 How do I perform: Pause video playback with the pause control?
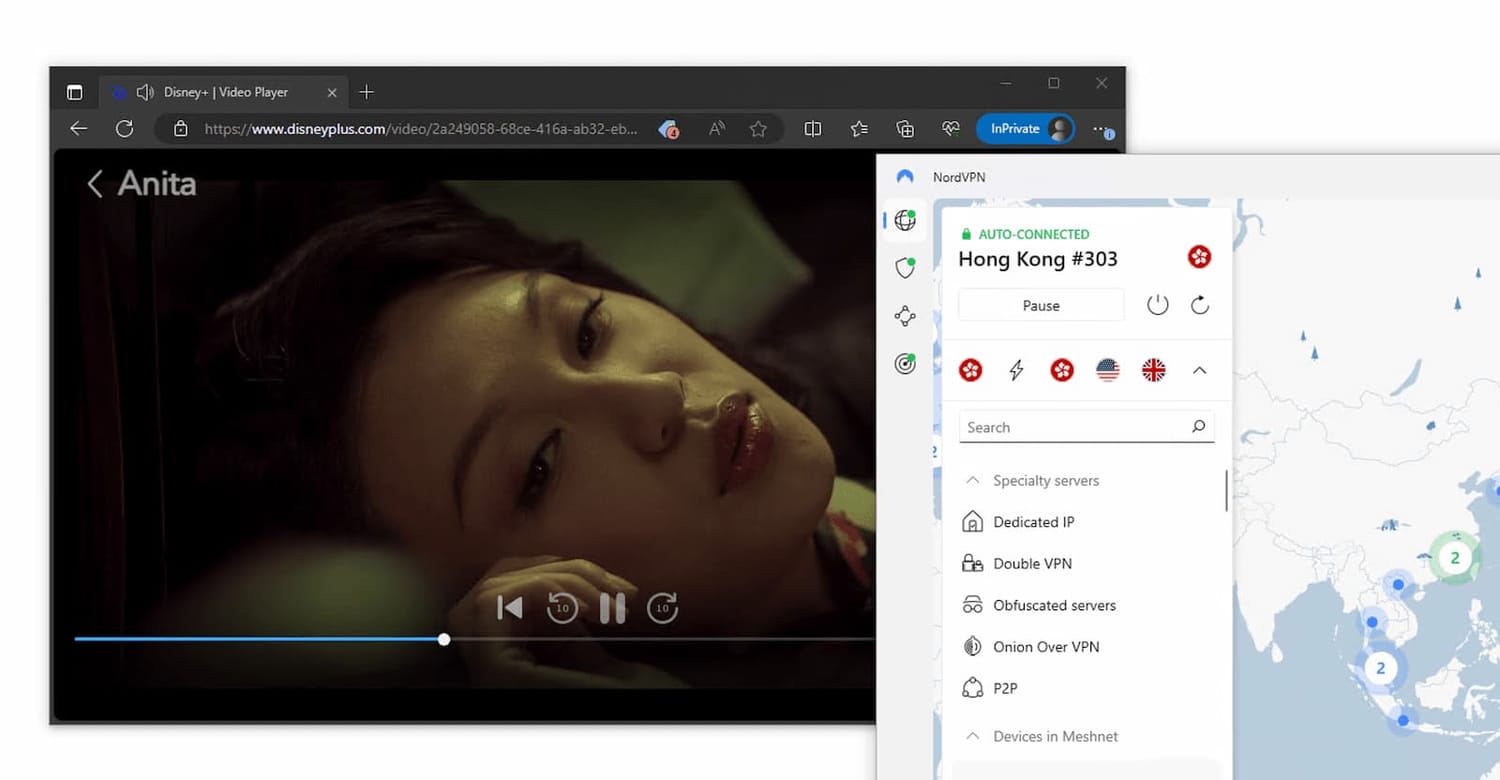(x=611, y=607)
